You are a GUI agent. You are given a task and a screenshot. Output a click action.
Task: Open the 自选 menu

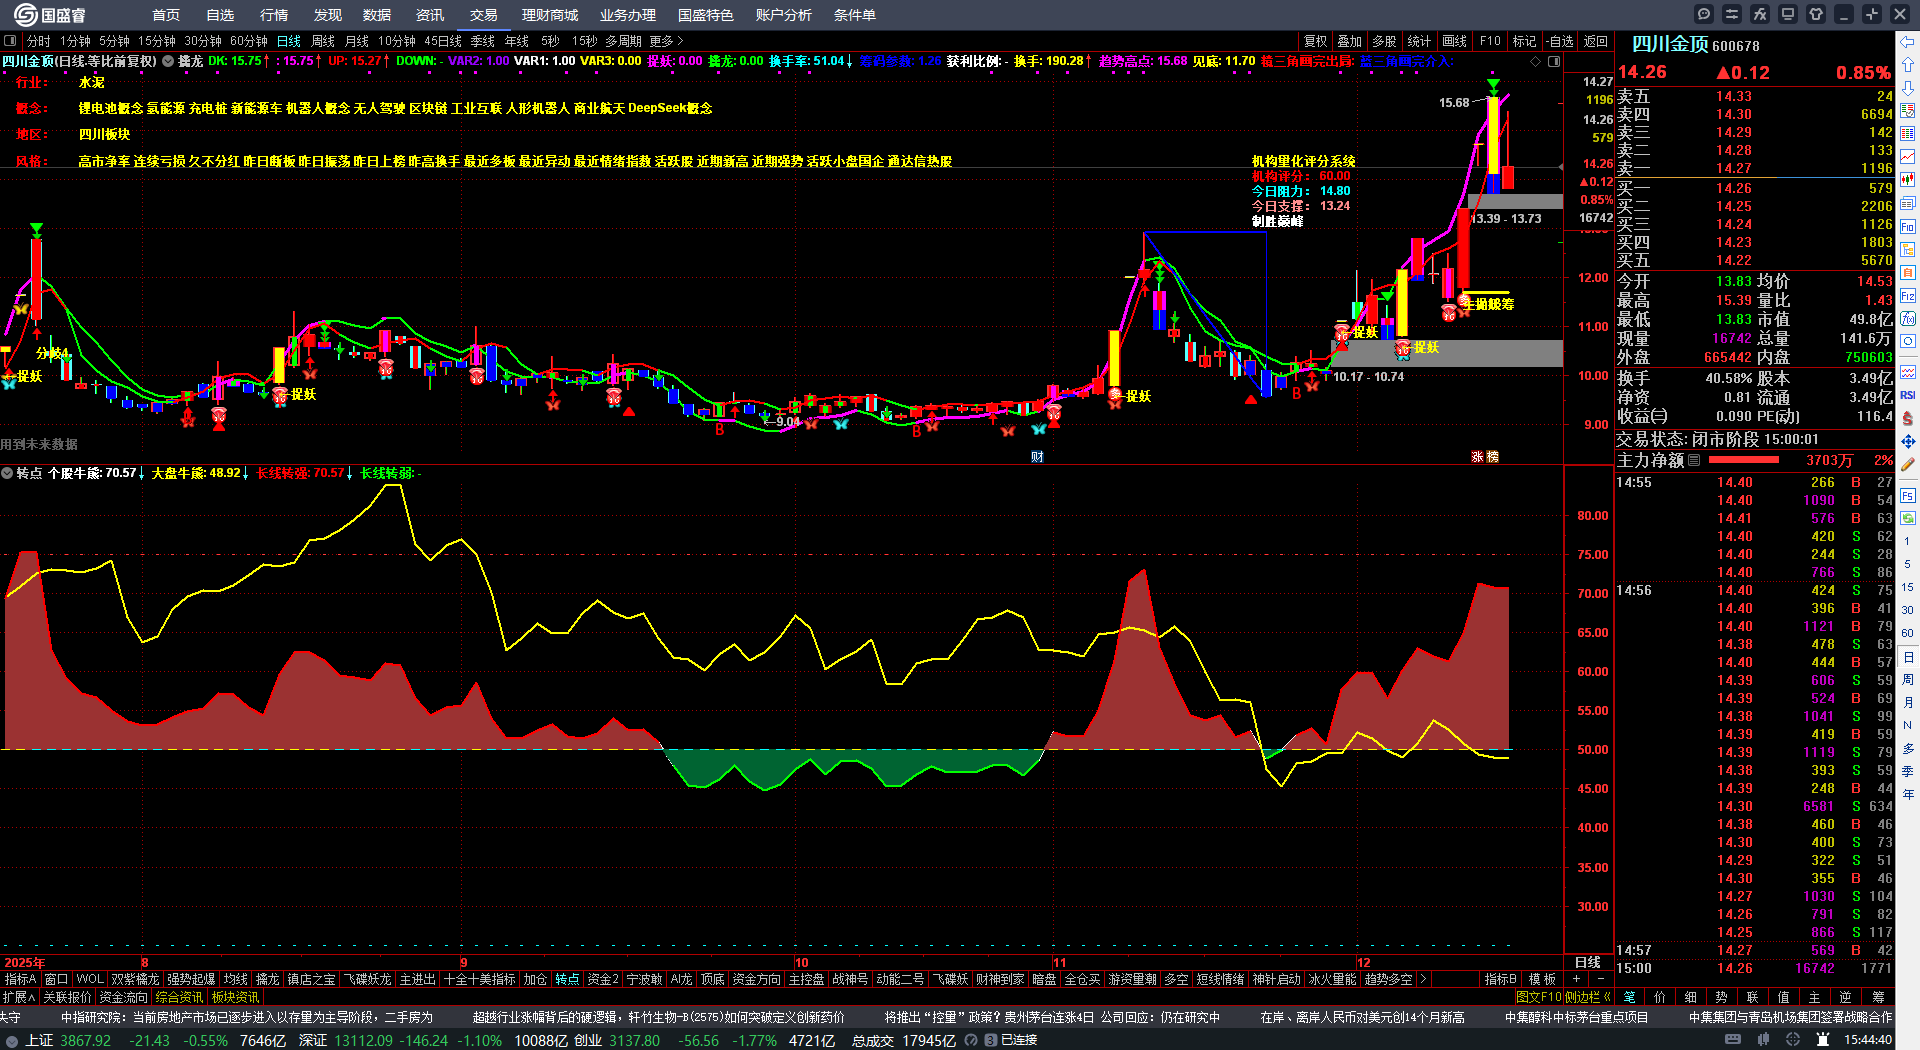click(x=220, y=15)
